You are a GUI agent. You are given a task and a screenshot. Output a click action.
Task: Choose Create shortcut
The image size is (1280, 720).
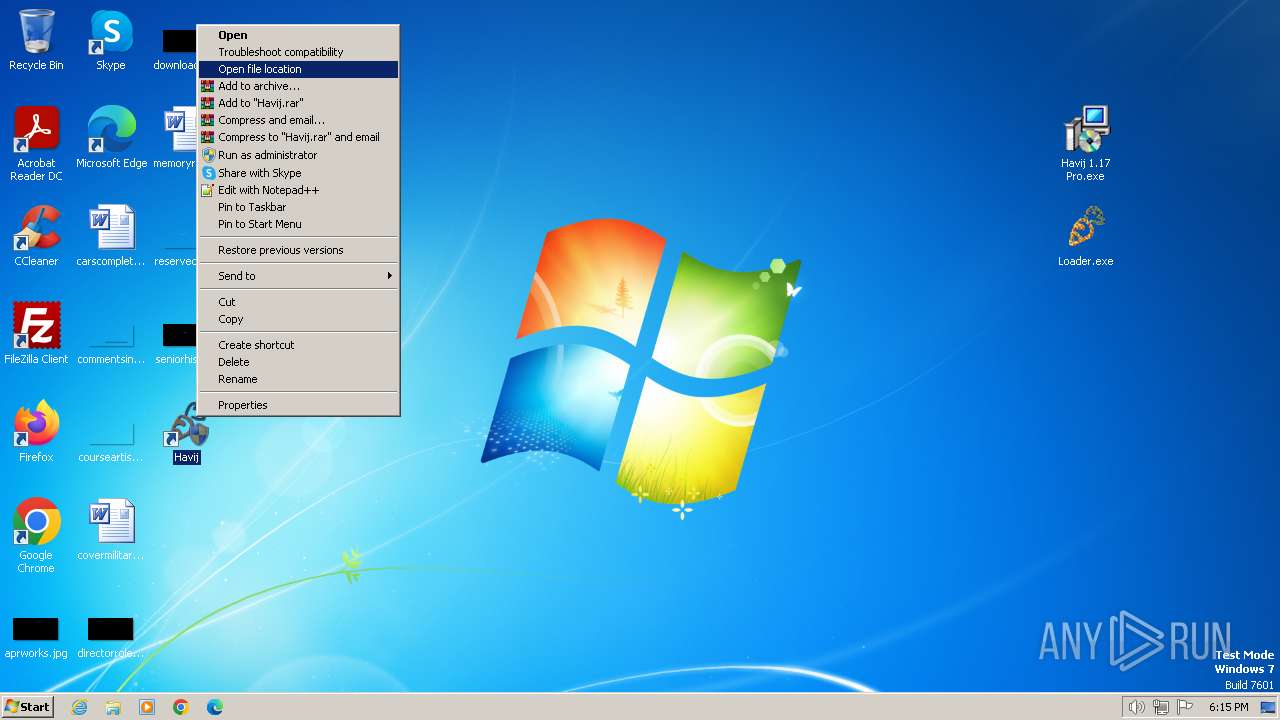299,345
